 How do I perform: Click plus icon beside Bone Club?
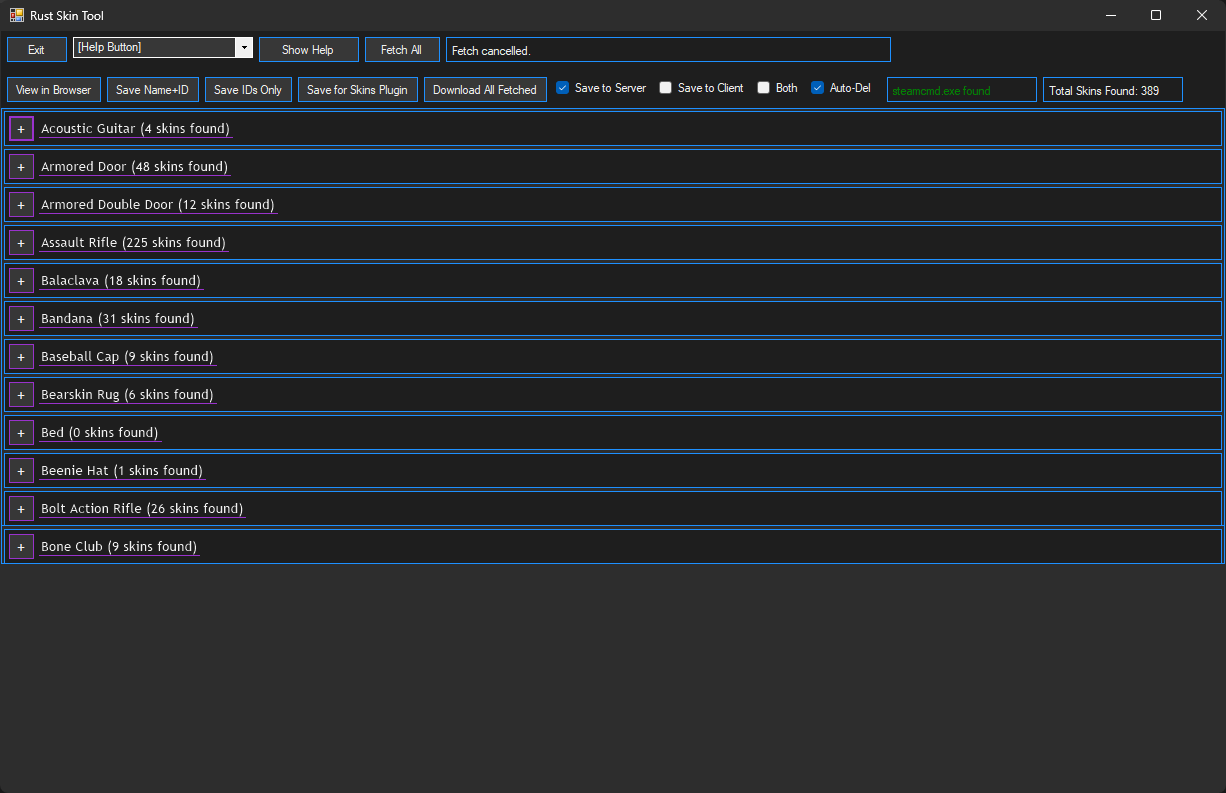[x=21, y=547]
